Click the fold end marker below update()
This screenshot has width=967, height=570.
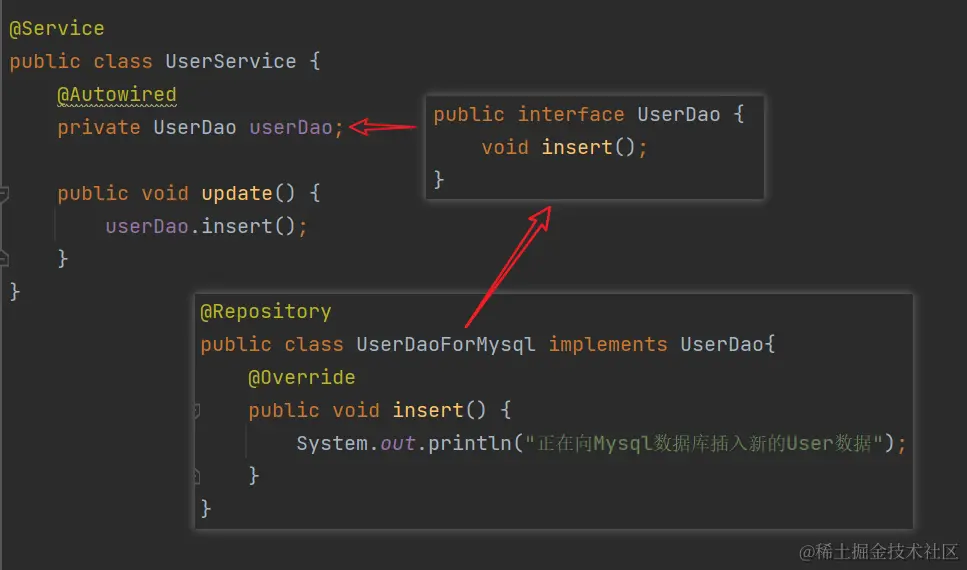(4, 258)
